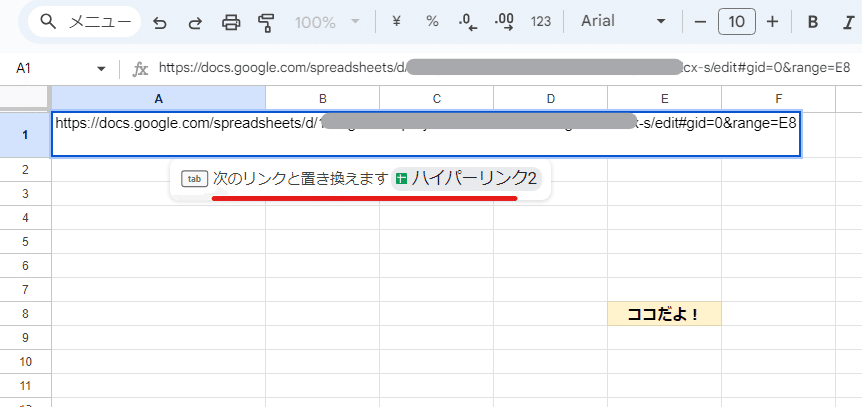
Task: Click the ハイパーリンク2 link chip
Action: 467,178
